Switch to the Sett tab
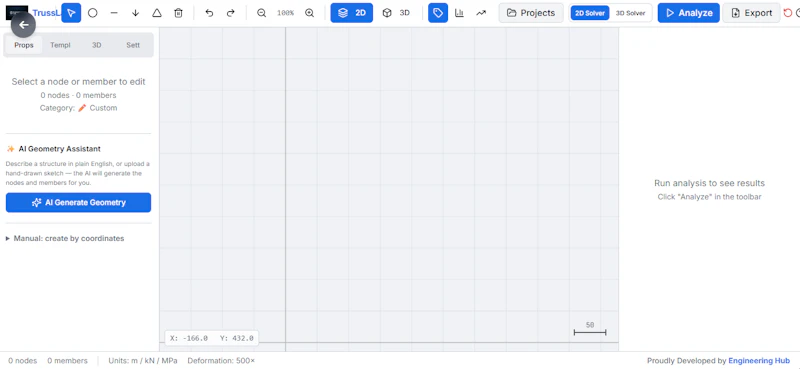This screenshot has width=800, height=369. (x=133, y=45)
